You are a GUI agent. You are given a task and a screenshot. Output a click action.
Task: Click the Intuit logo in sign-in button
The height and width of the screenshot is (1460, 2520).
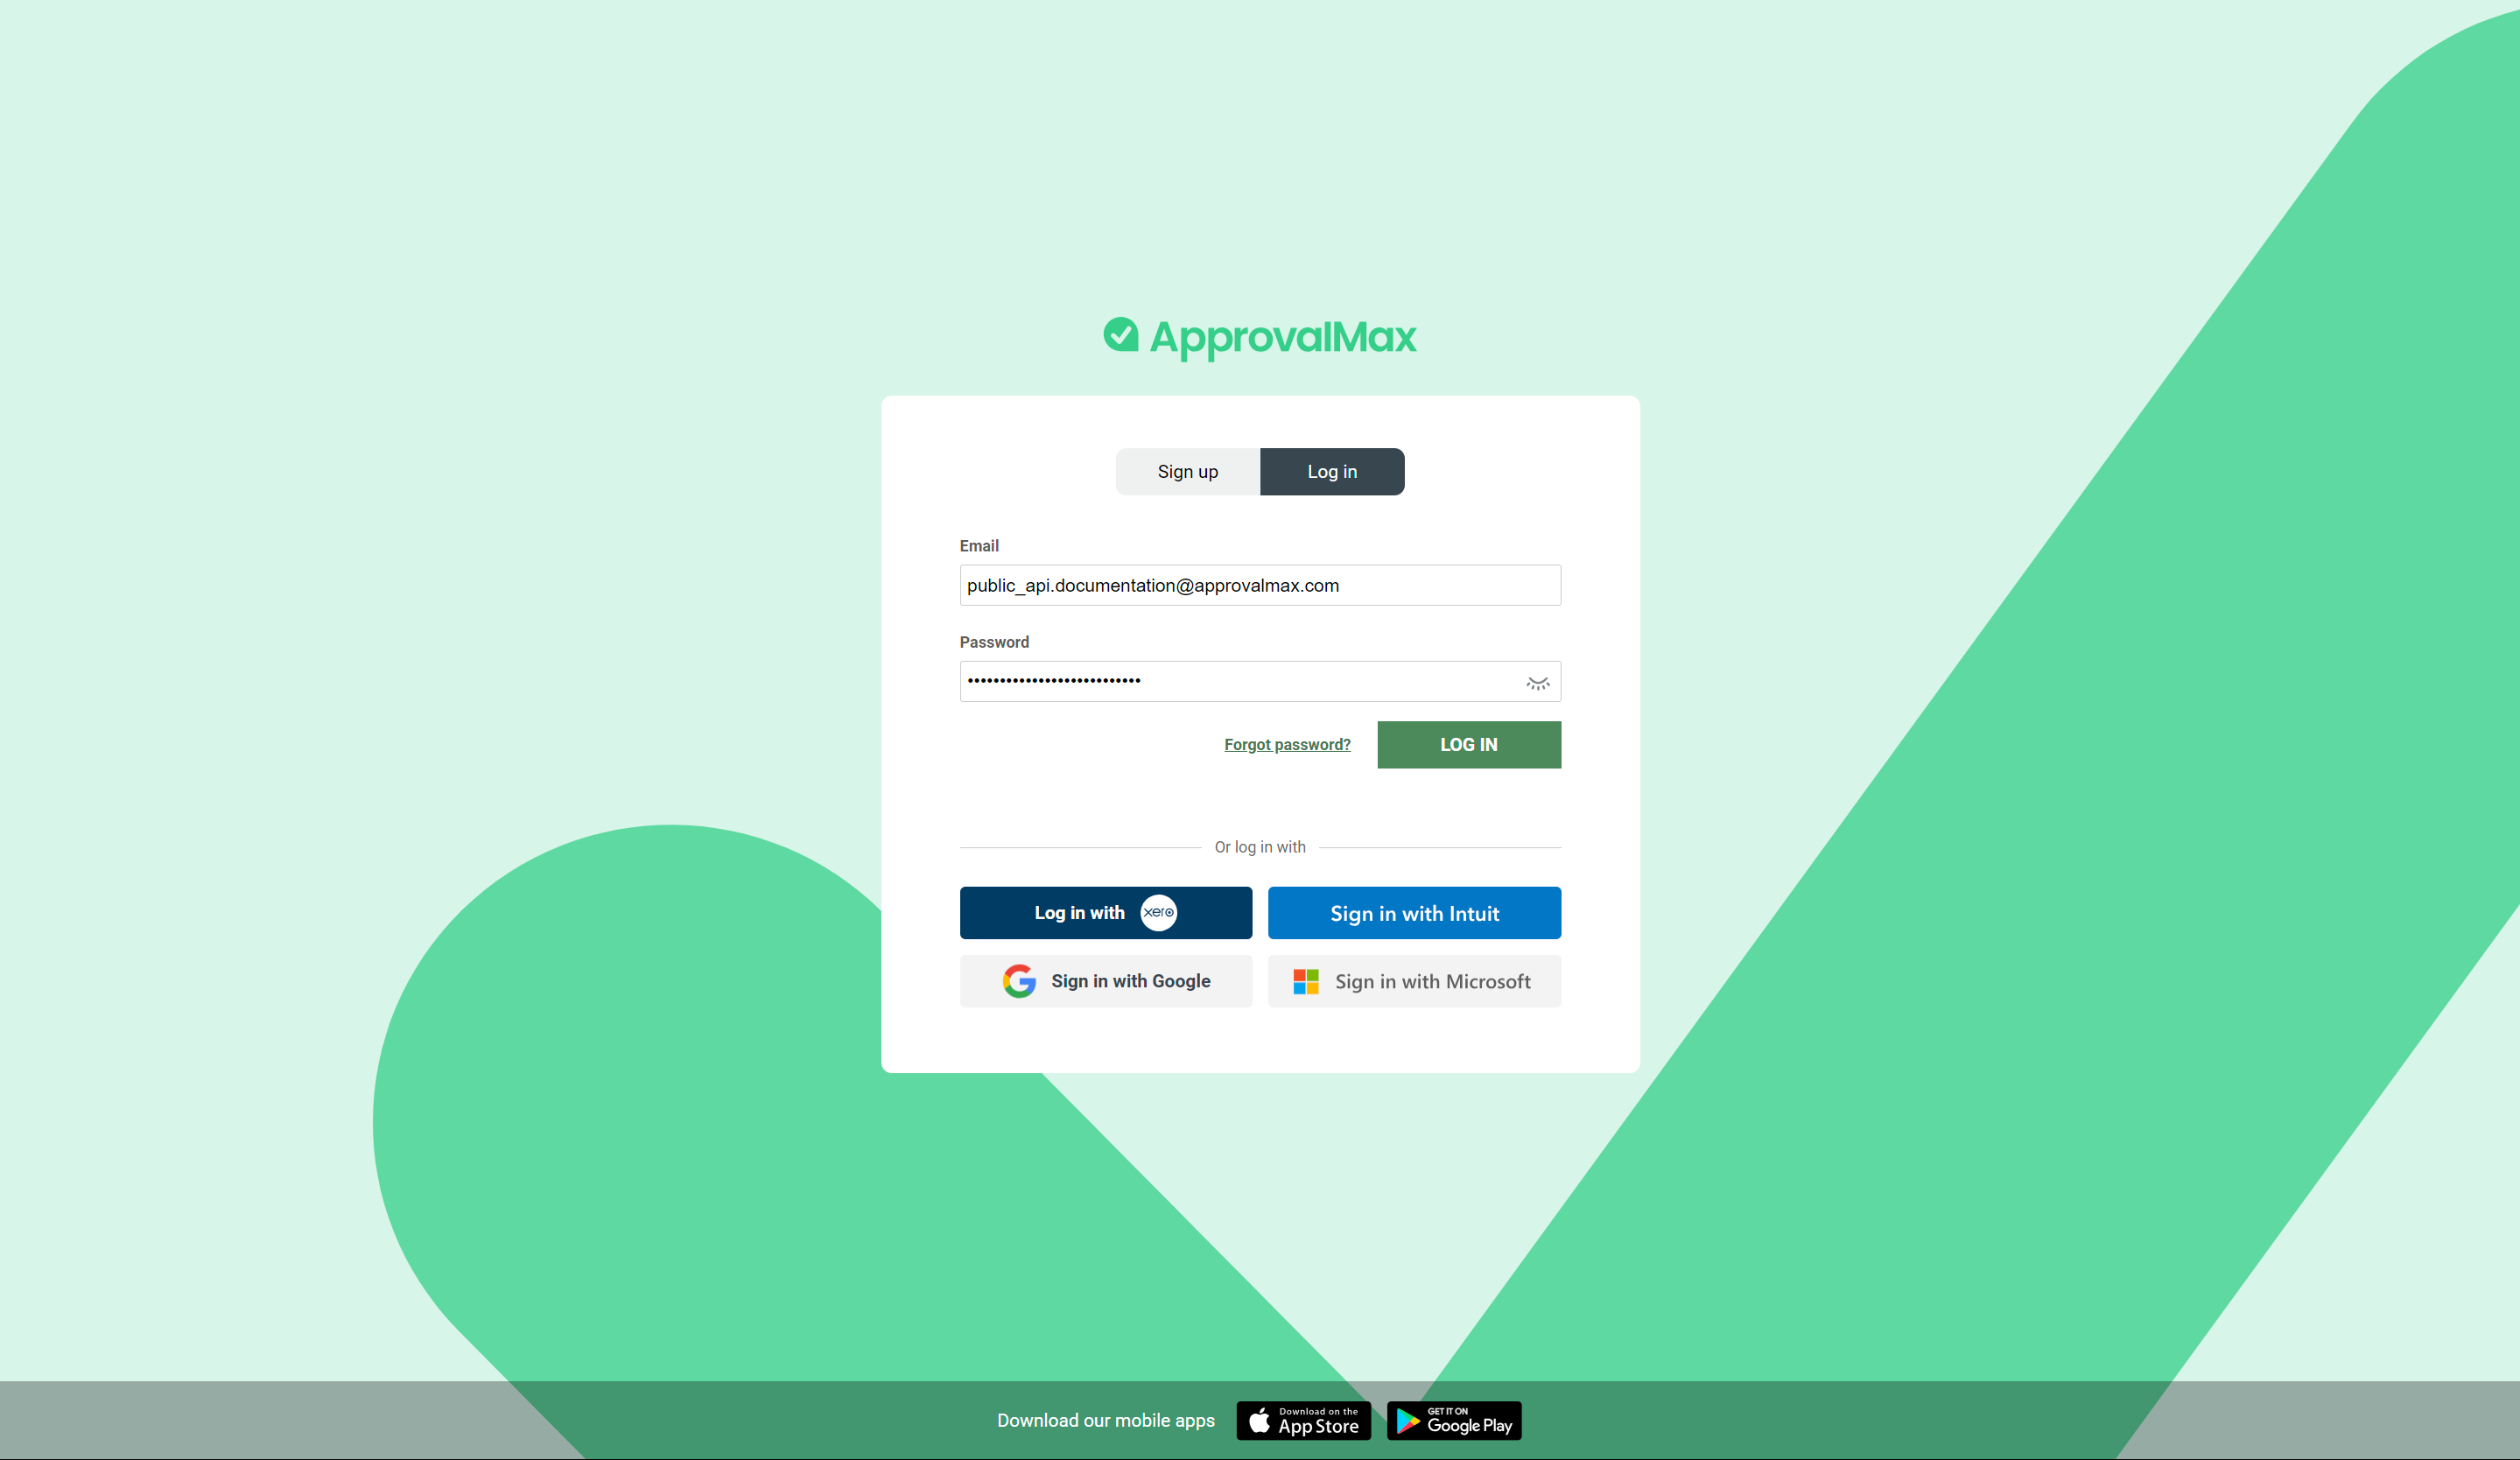[x=1414, y=912]
